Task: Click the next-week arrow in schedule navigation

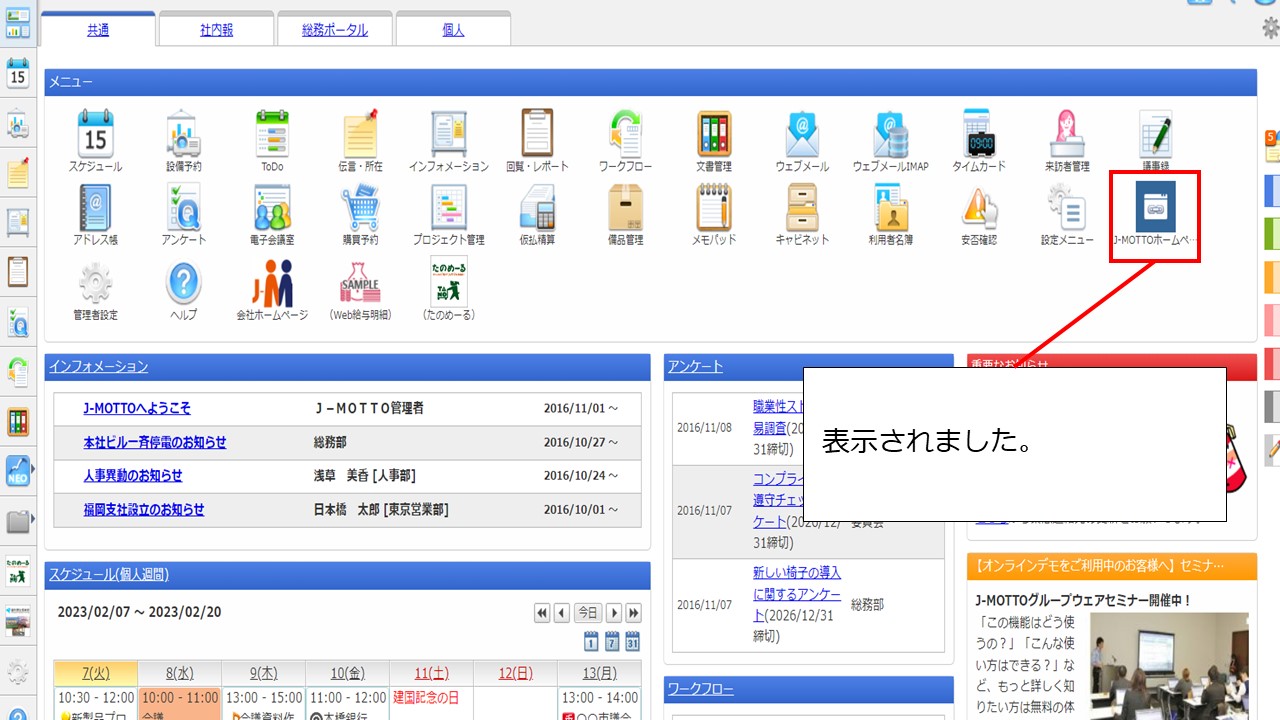Action: [614, 612]
